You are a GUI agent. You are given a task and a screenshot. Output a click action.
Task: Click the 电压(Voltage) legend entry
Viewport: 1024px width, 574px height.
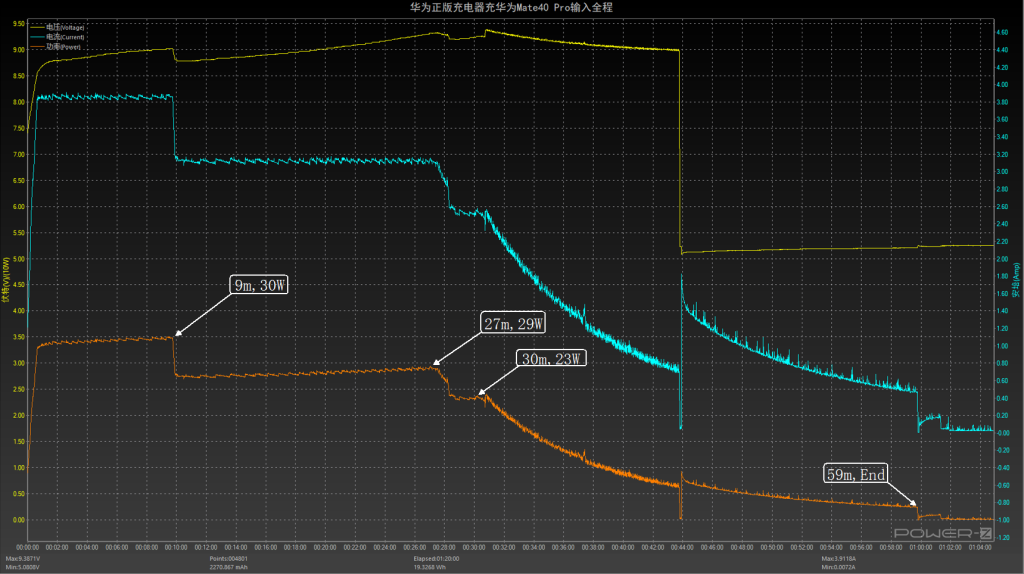pos(56,27)
